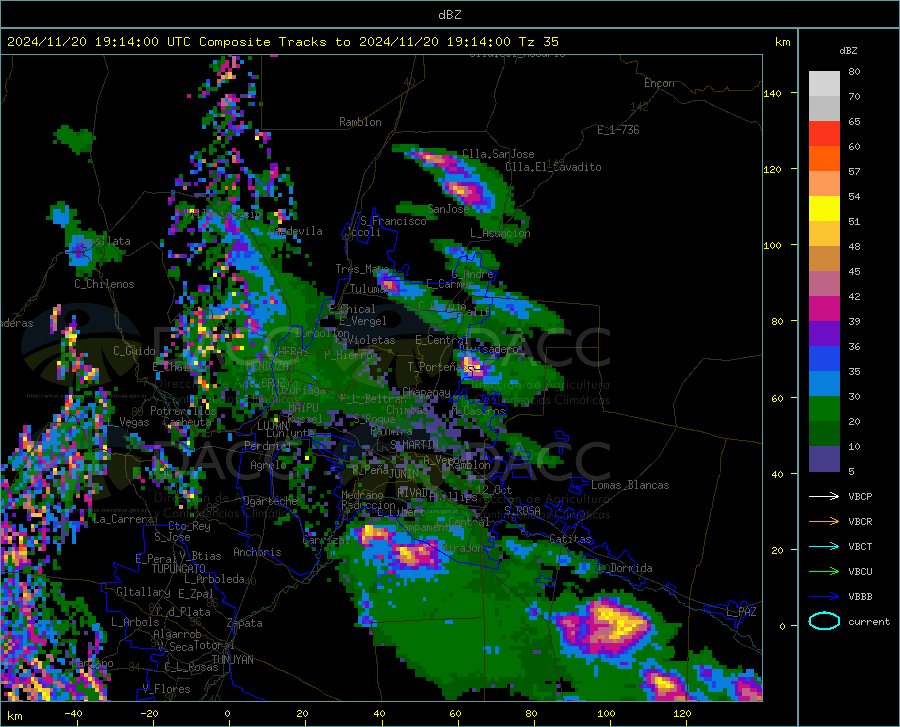Click the S_MARTIN label on map

[414, 445]
